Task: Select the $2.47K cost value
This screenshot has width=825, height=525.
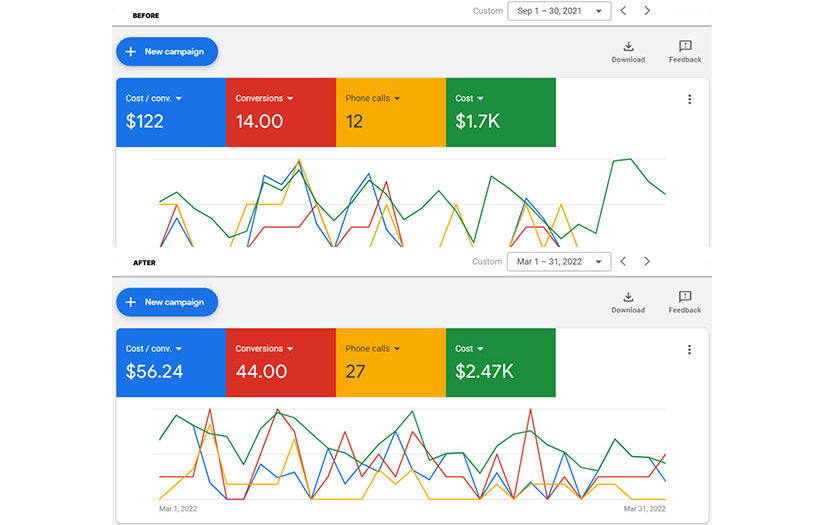Action: tap(485, 371)
